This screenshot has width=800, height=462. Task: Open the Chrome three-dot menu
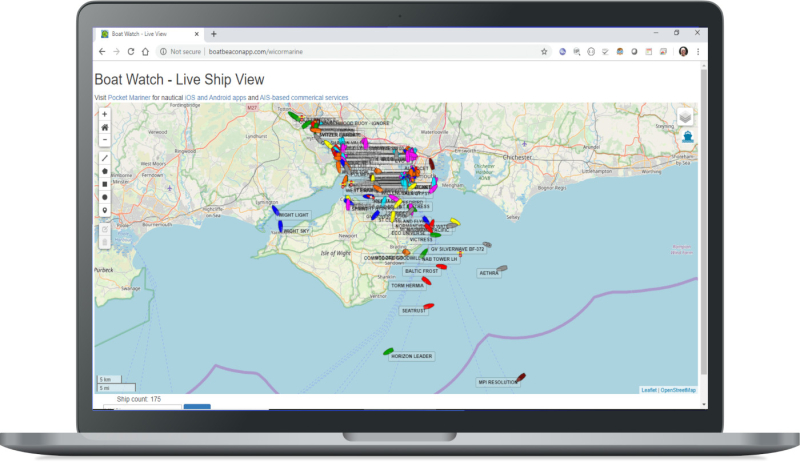coord(698,51)
